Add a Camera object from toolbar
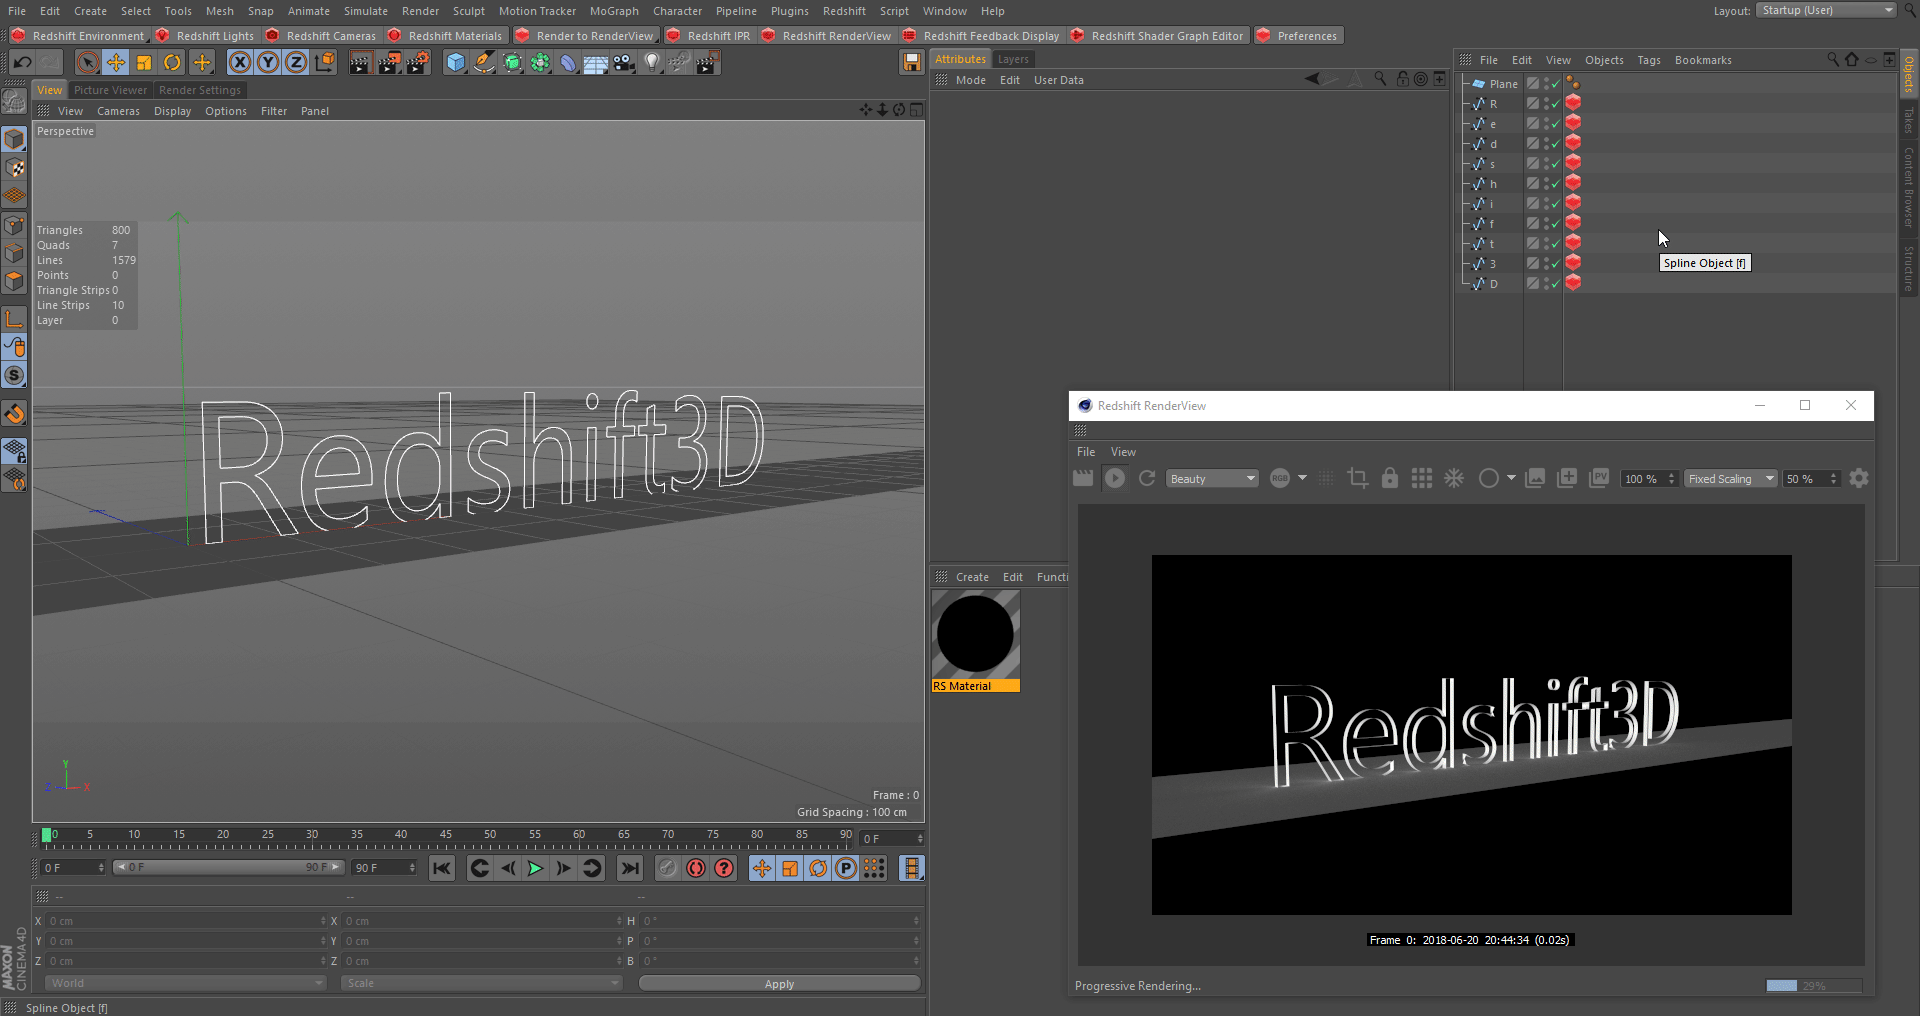1920x1016 pixels. coord(624,63)
